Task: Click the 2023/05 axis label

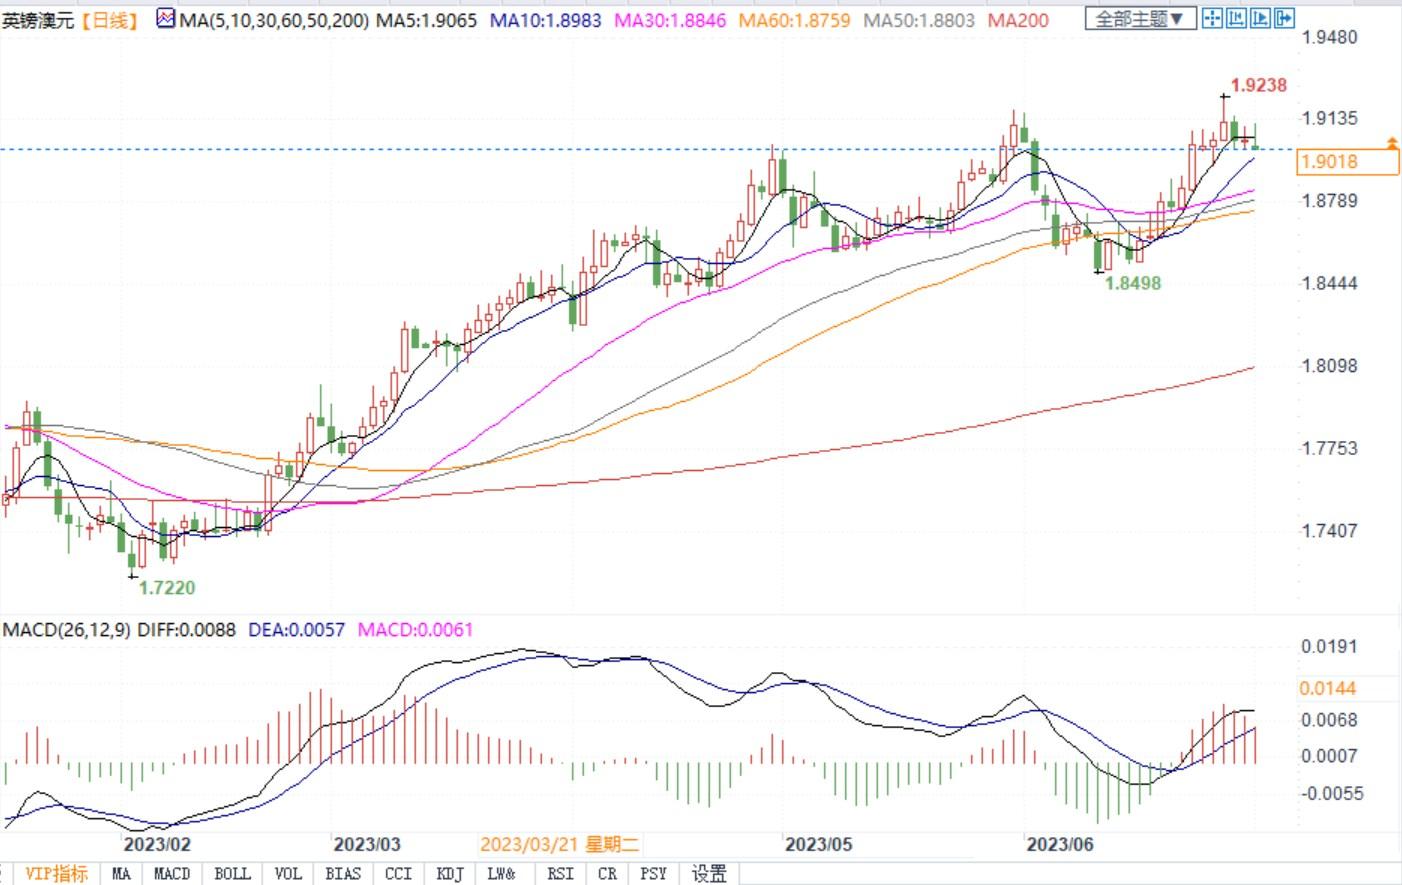Action: tap(819, 844)
